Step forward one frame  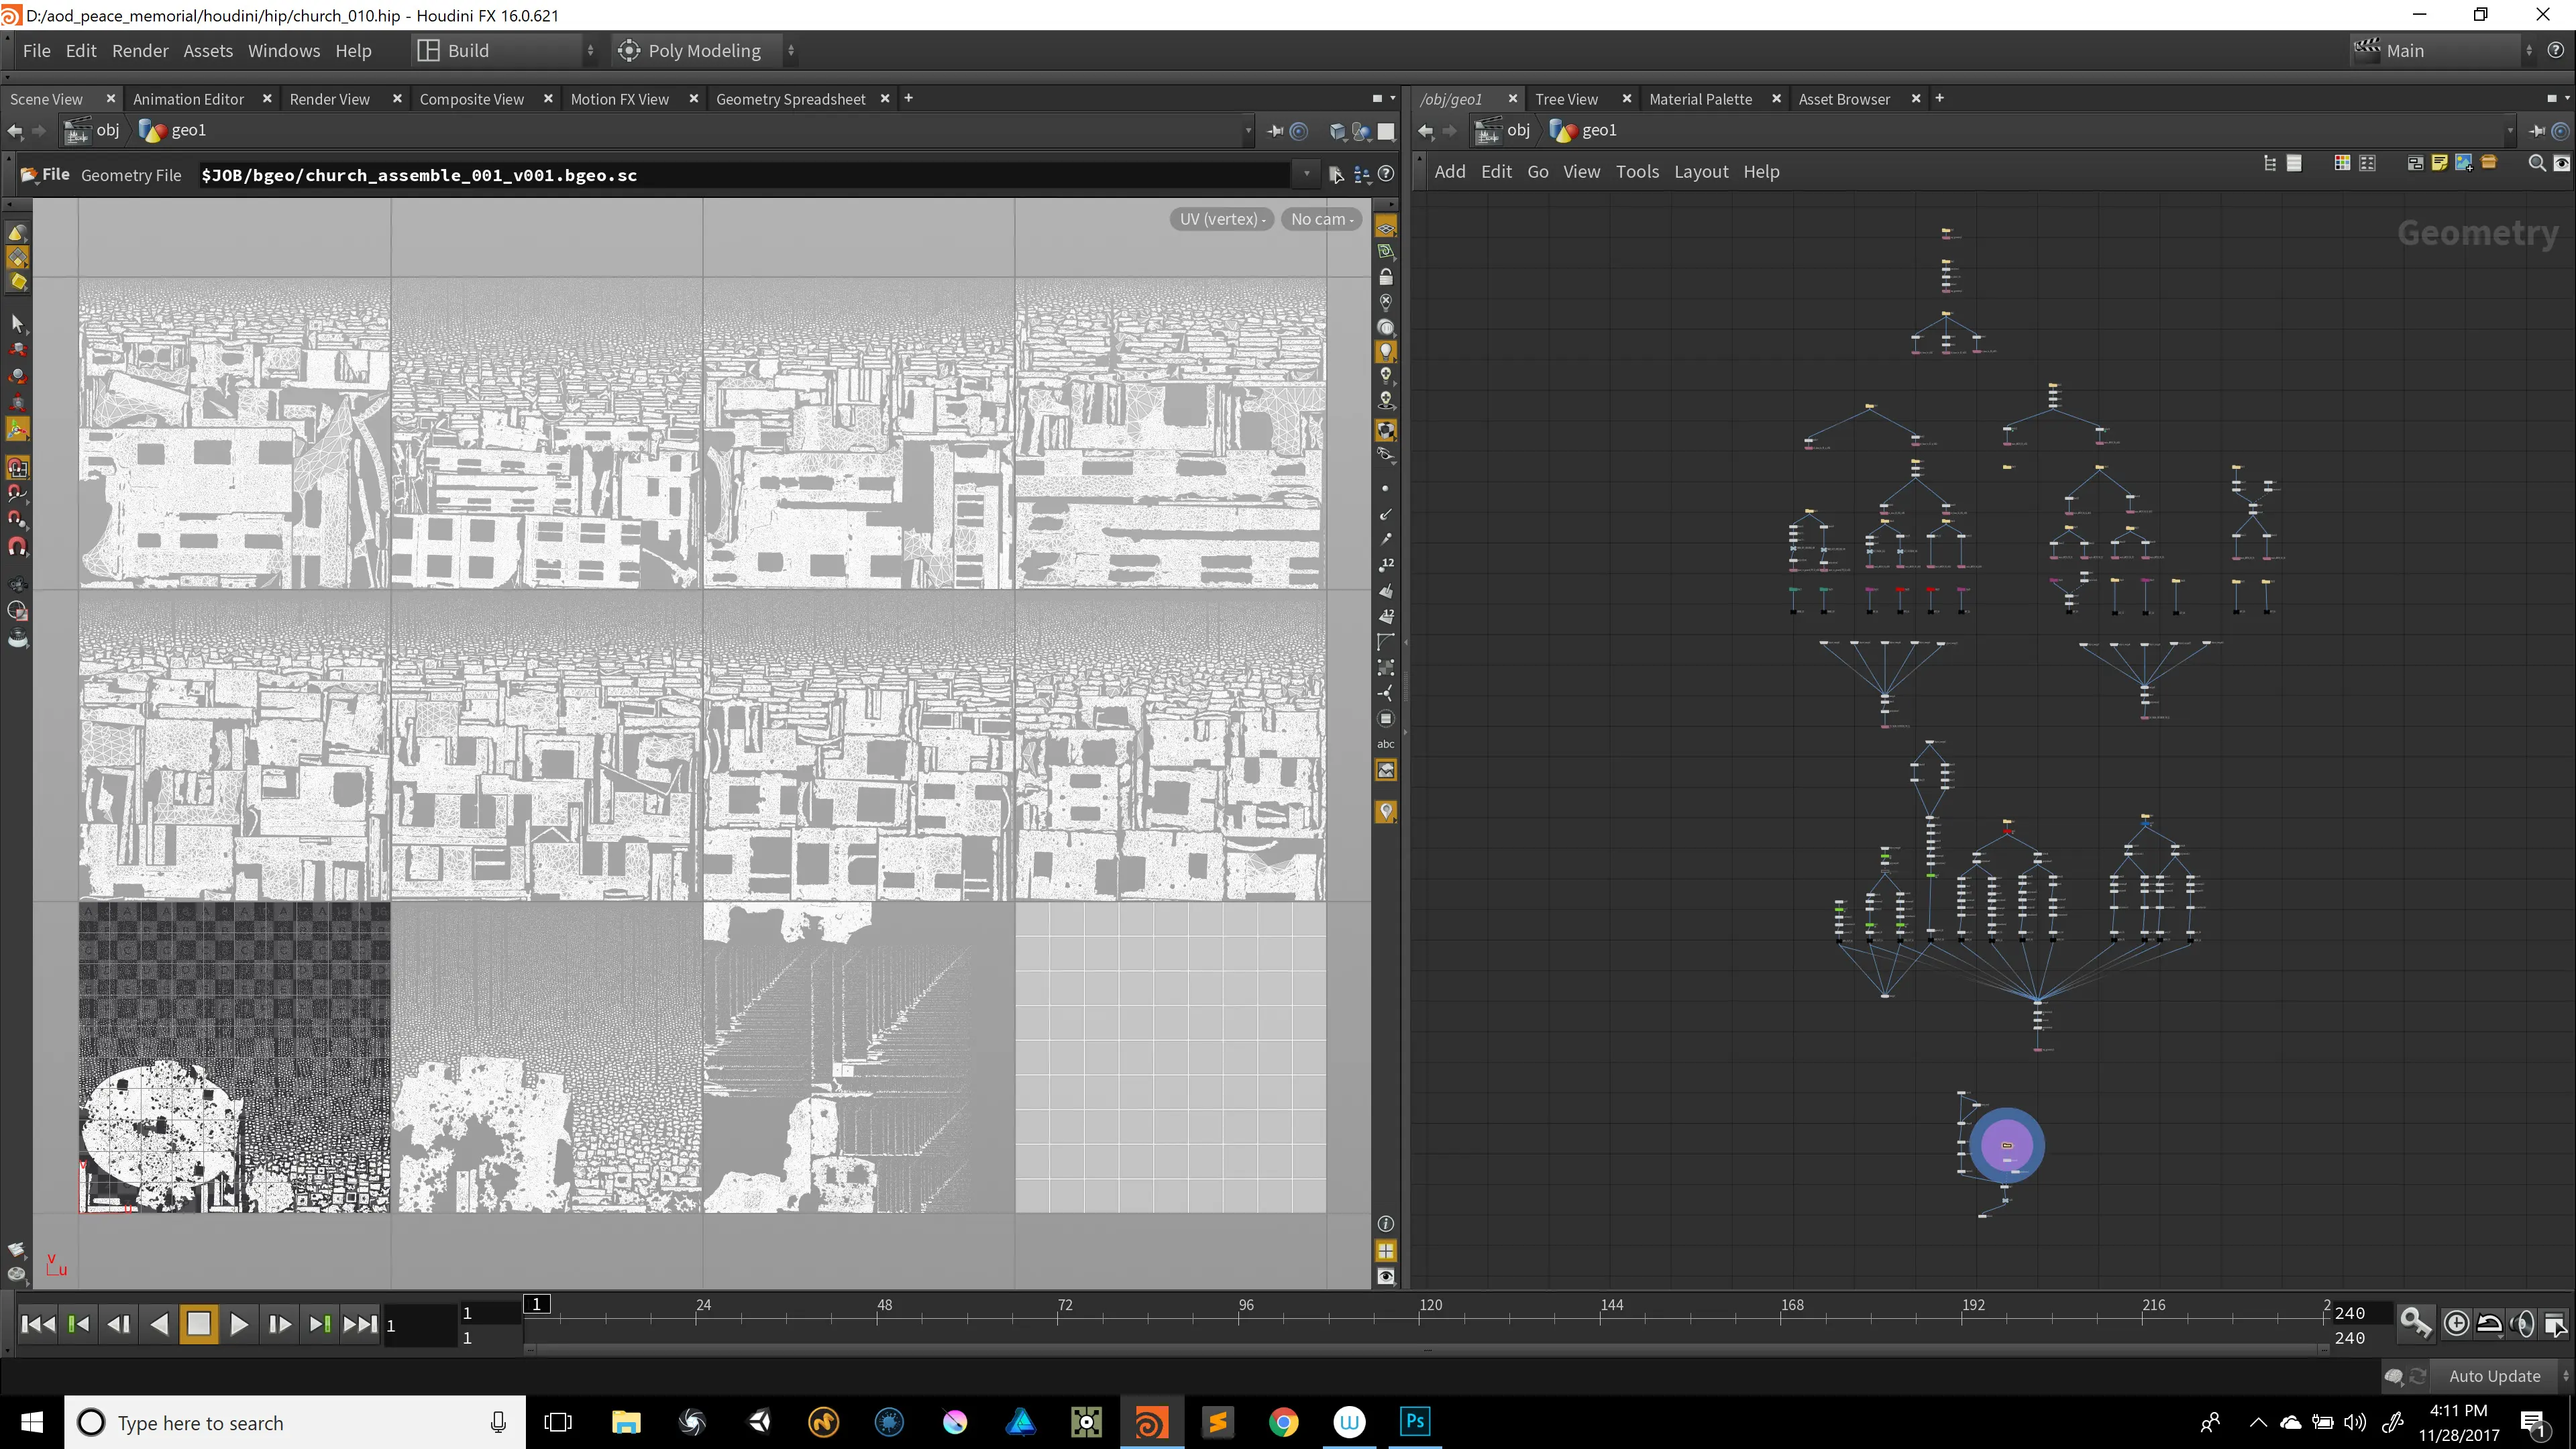[x=279, y=1324]
